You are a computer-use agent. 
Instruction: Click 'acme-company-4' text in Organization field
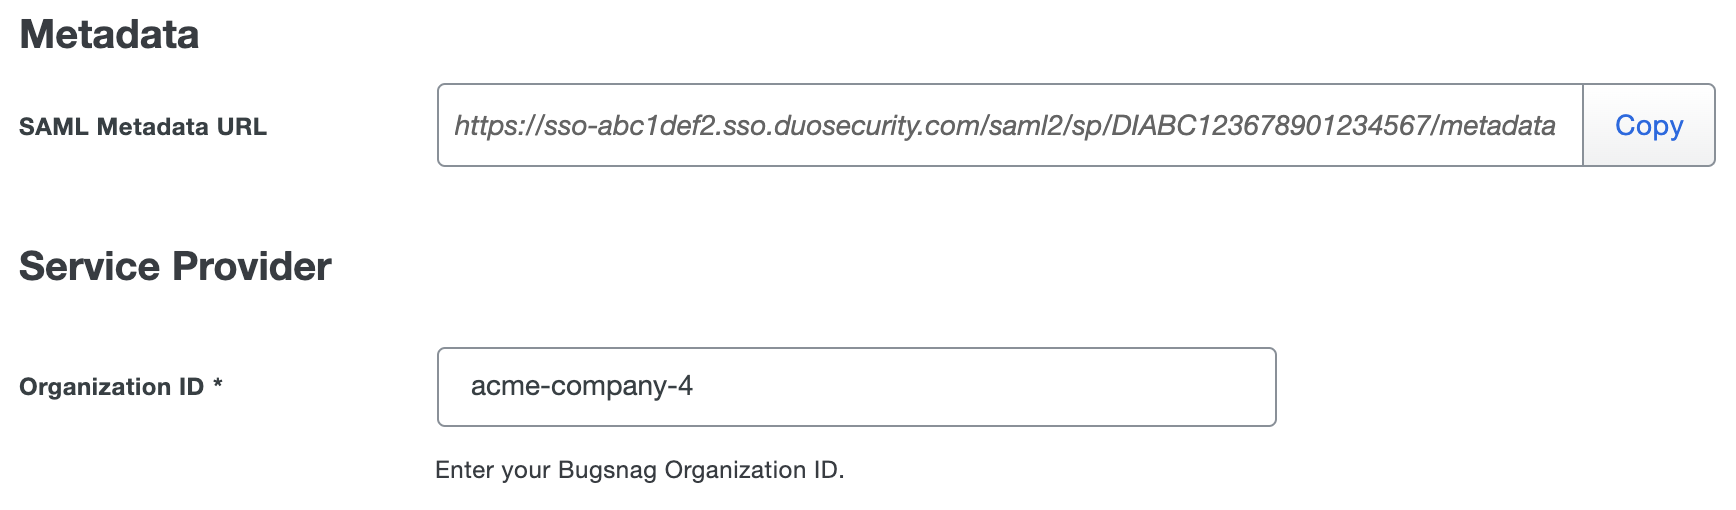581,387
